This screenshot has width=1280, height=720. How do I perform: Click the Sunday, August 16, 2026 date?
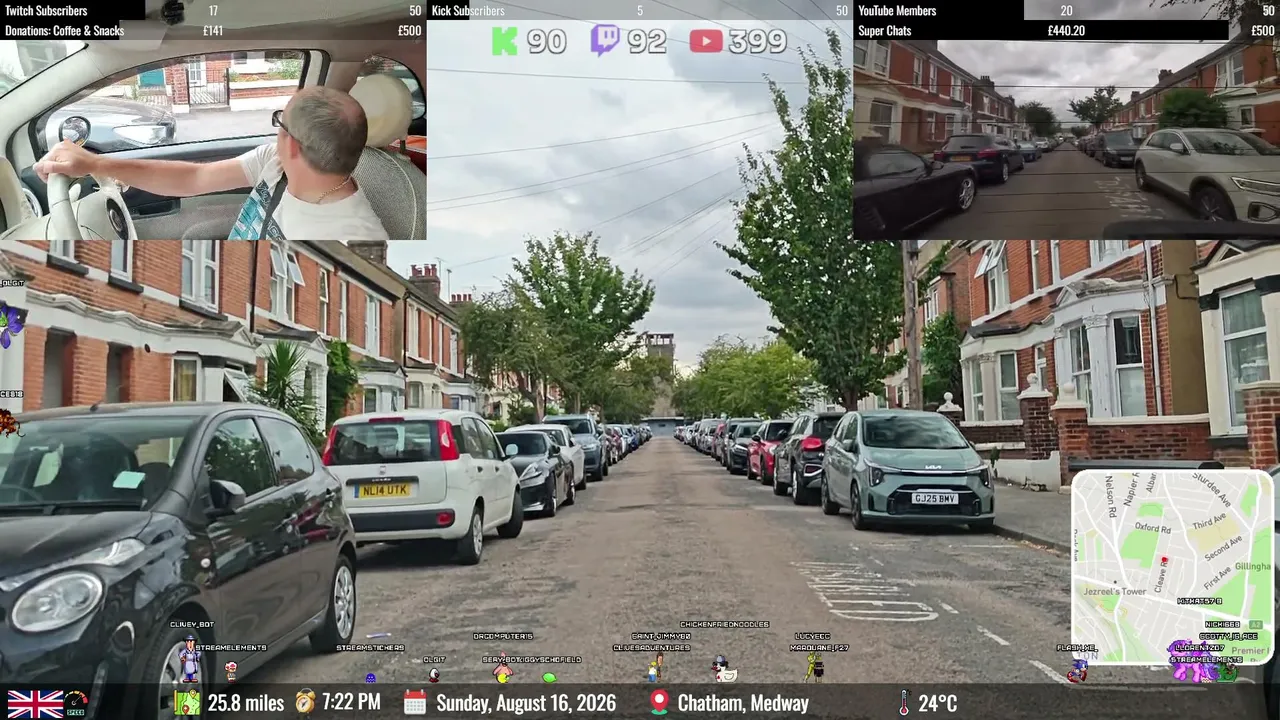526,703
